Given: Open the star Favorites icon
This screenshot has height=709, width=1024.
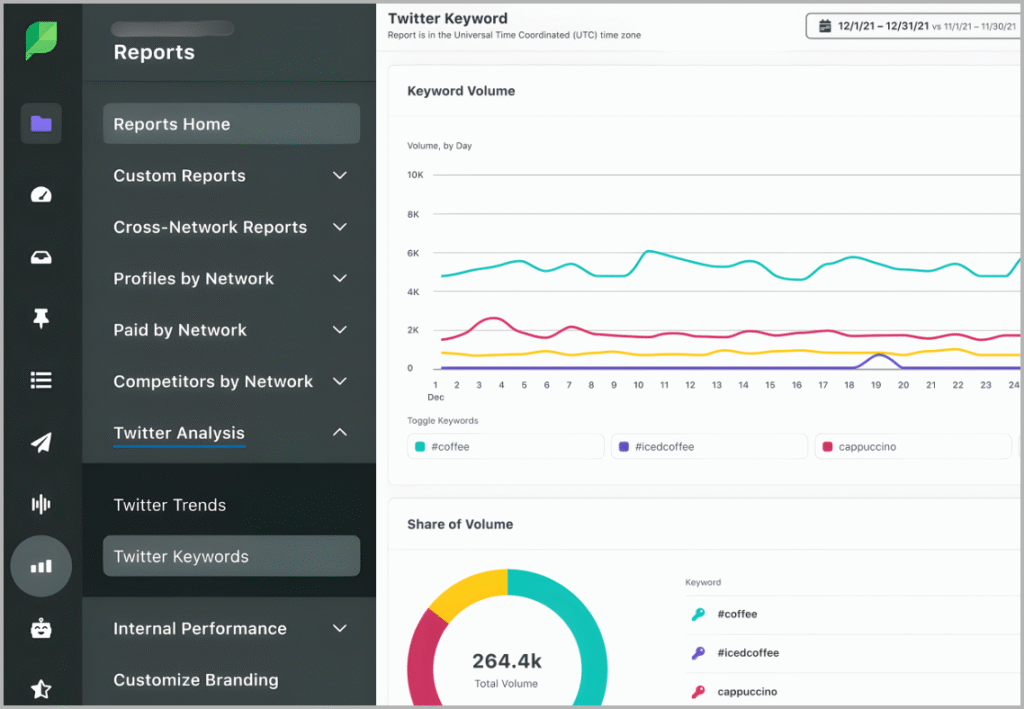Looking at the screenshot, I should (x=41, y=688).
